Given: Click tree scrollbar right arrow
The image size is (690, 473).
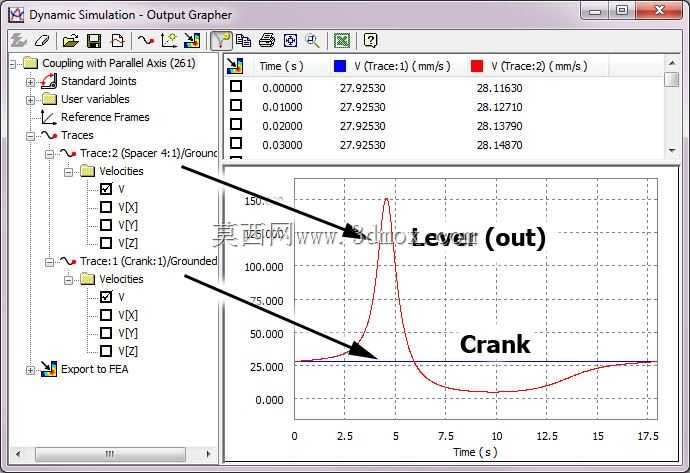Looking at the screenshot, I should tap(208, 454).
